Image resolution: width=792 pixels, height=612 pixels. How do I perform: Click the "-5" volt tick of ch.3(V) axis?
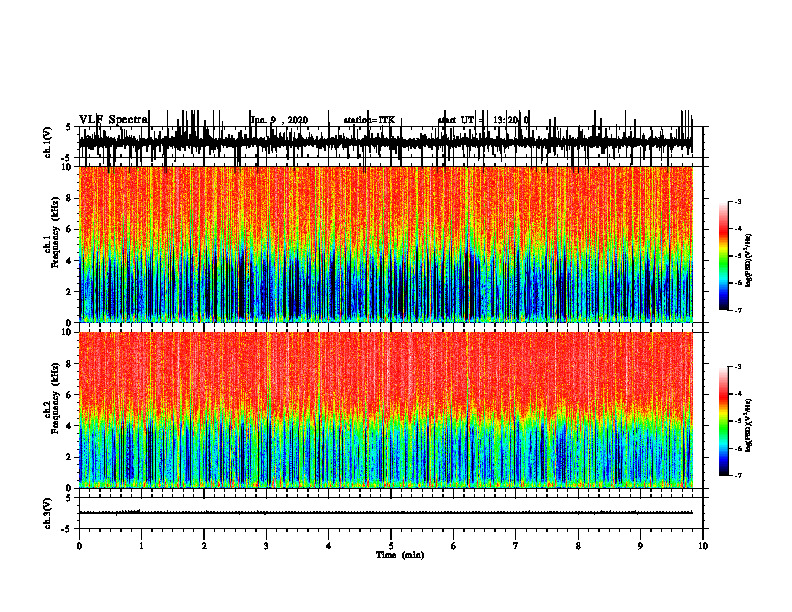(x=67, y=529)
